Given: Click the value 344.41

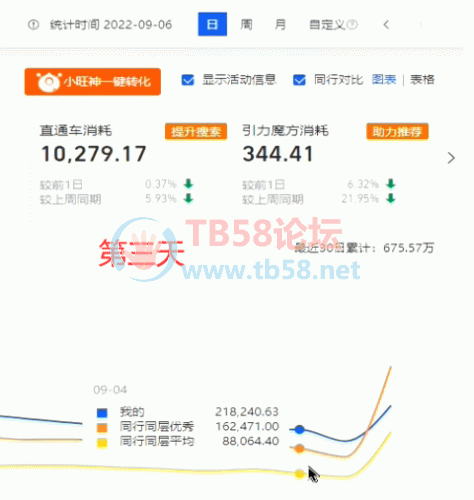Looking at the screenshot, I should [x=278, y=154].
